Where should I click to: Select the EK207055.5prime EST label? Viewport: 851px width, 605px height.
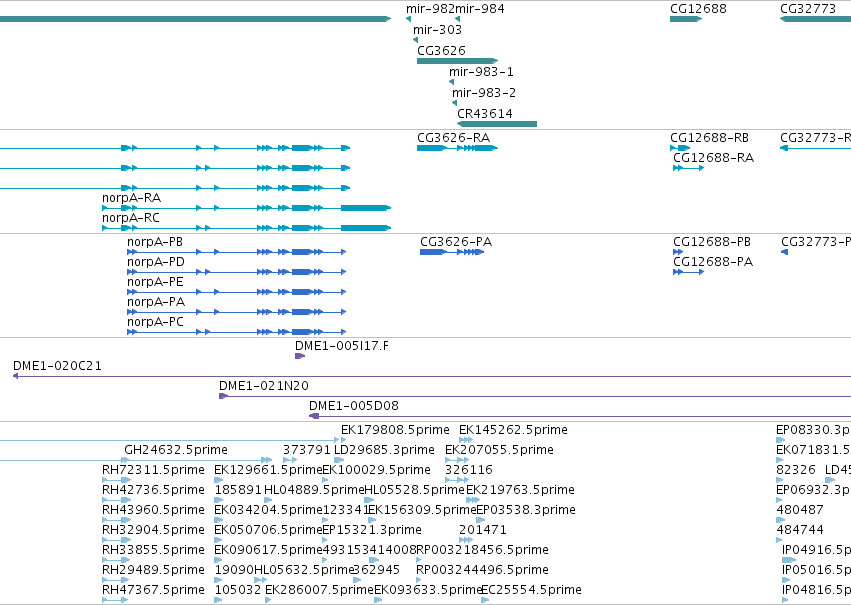coord(499,450)
